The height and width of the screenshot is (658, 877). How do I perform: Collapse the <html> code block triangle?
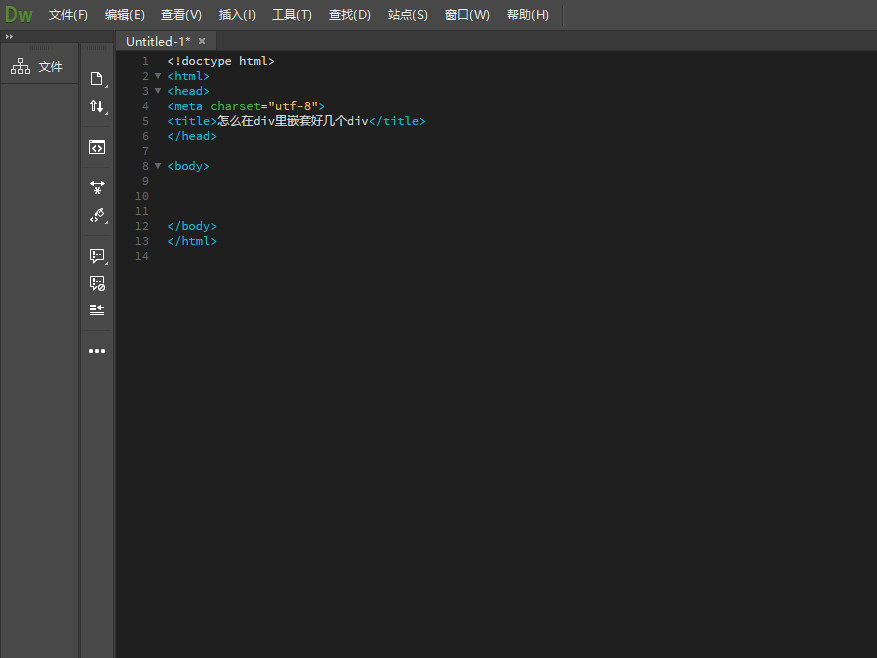[158, 76]
